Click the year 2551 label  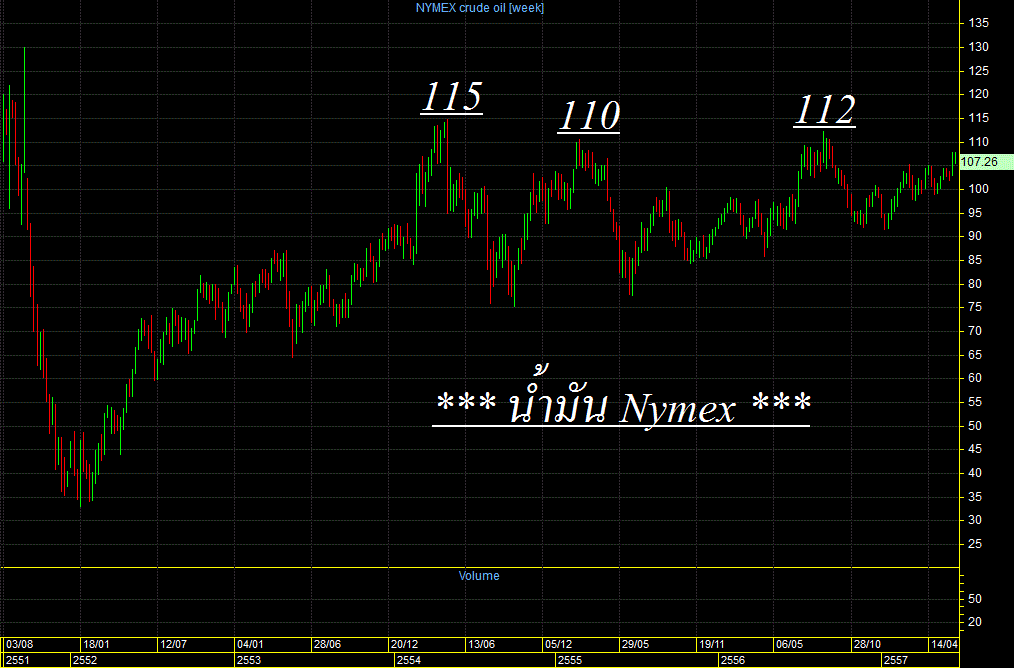(x=17, y=660)
